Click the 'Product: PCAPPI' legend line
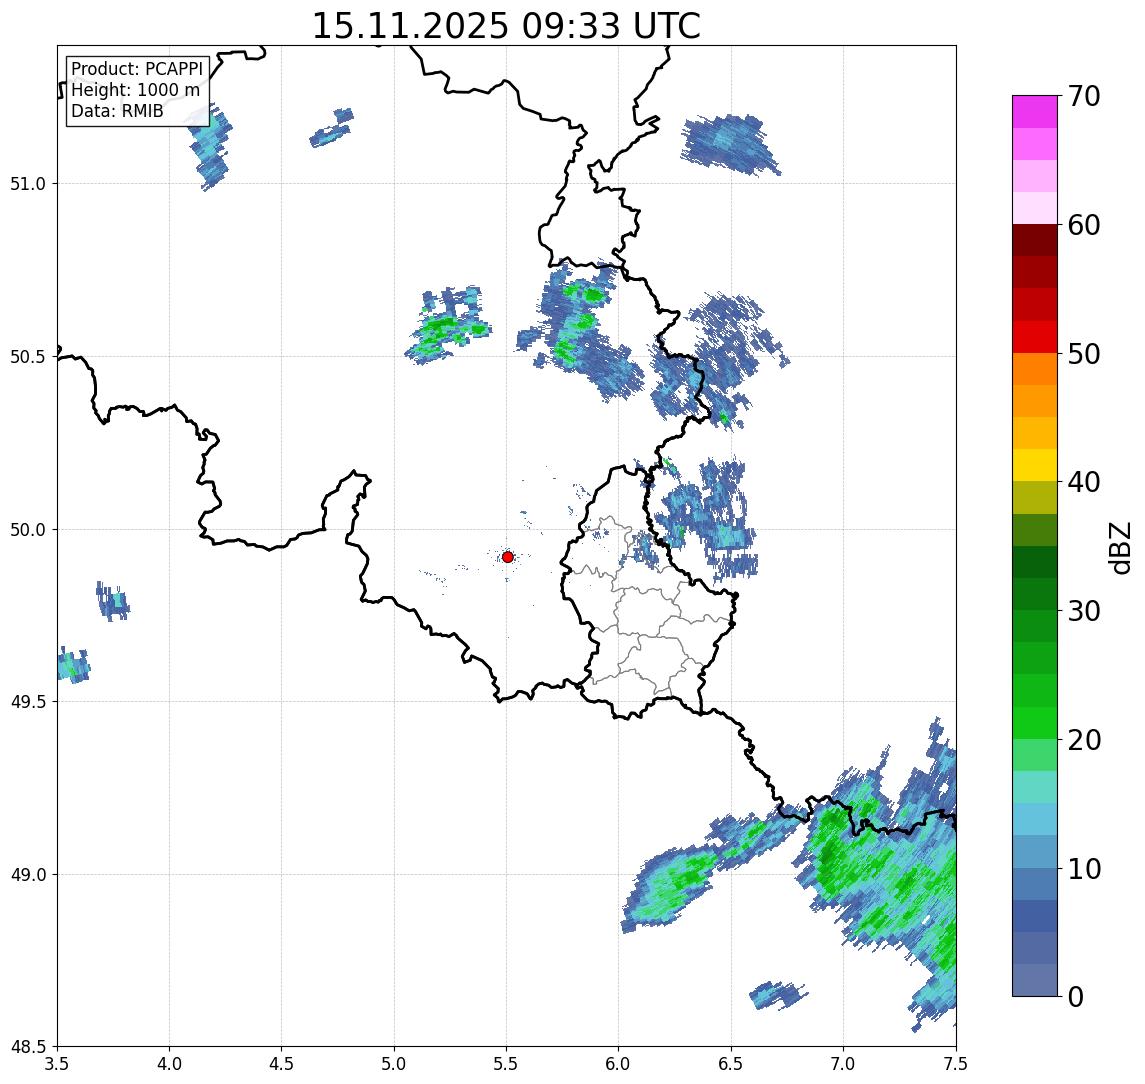This screenshot has height=1084, width=1145. 137,69
